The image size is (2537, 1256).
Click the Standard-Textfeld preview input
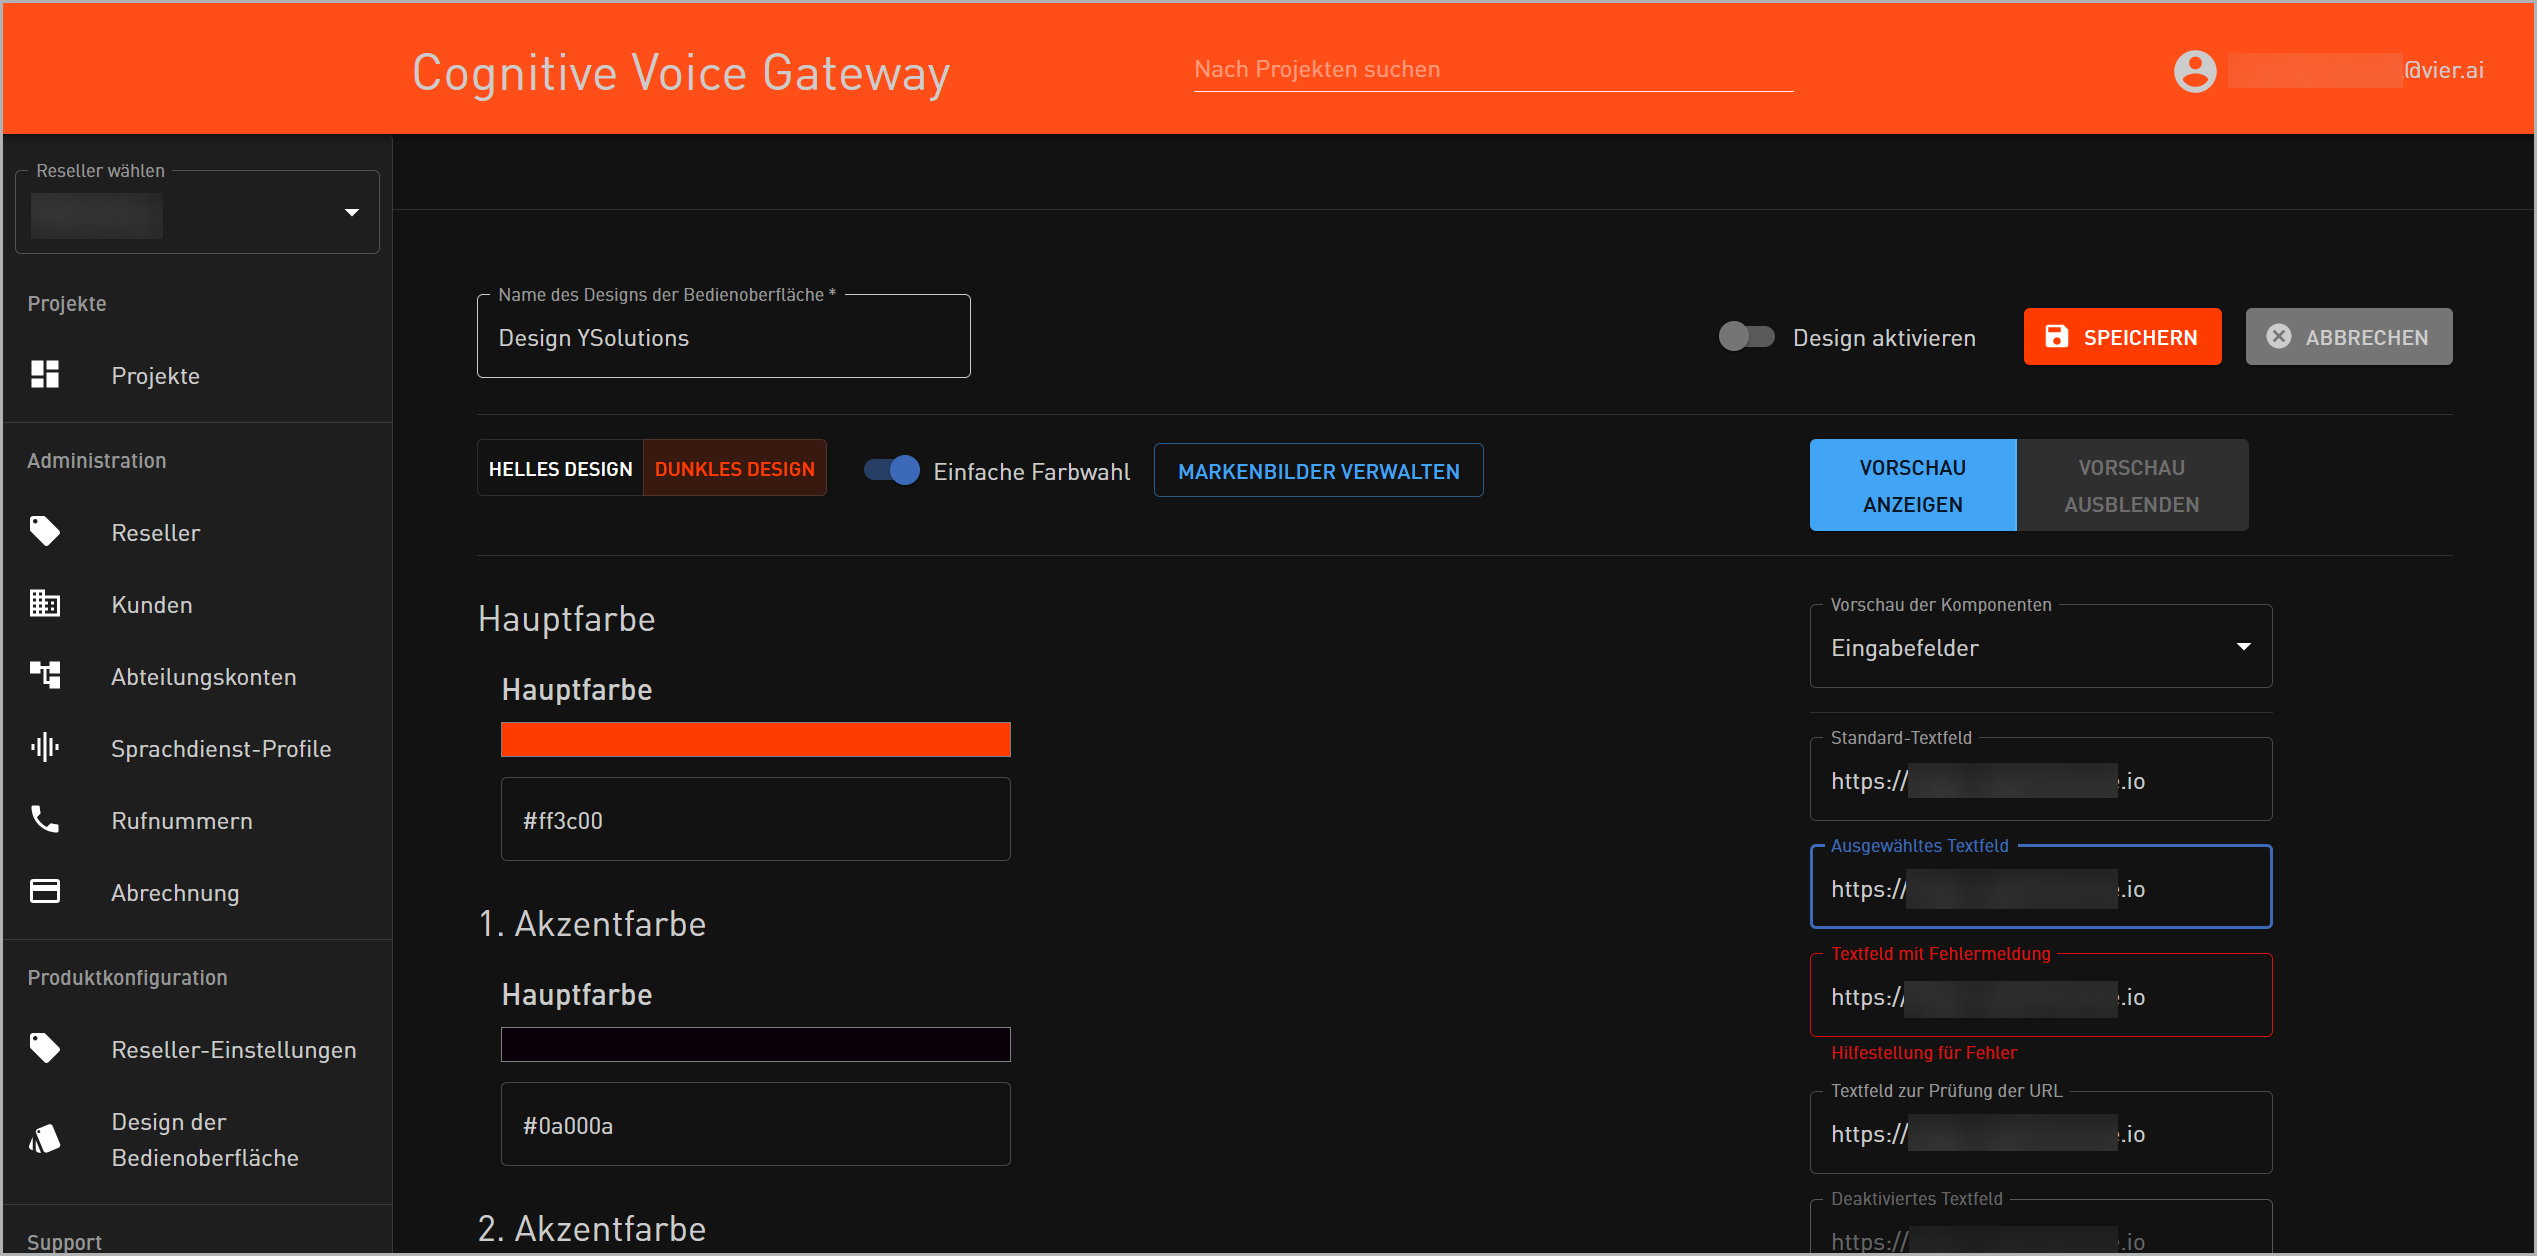2040,780
